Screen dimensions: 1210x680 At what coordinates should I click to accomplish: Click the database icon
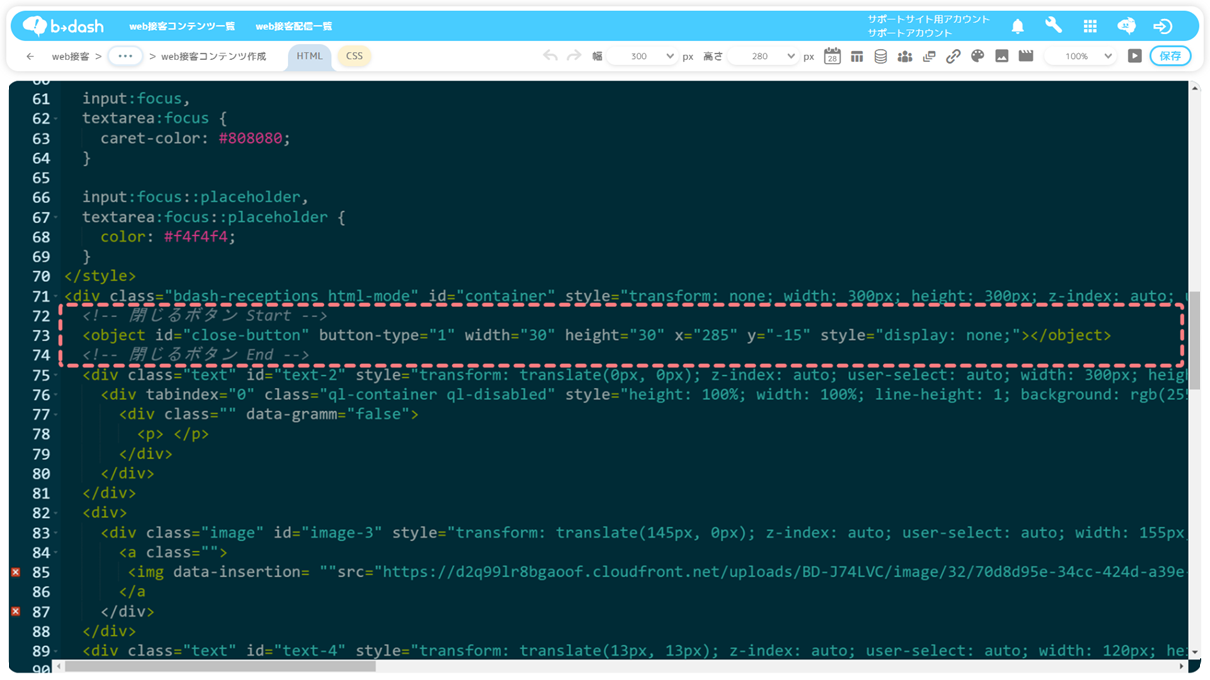pyautogui.click(x=881, y=56)
